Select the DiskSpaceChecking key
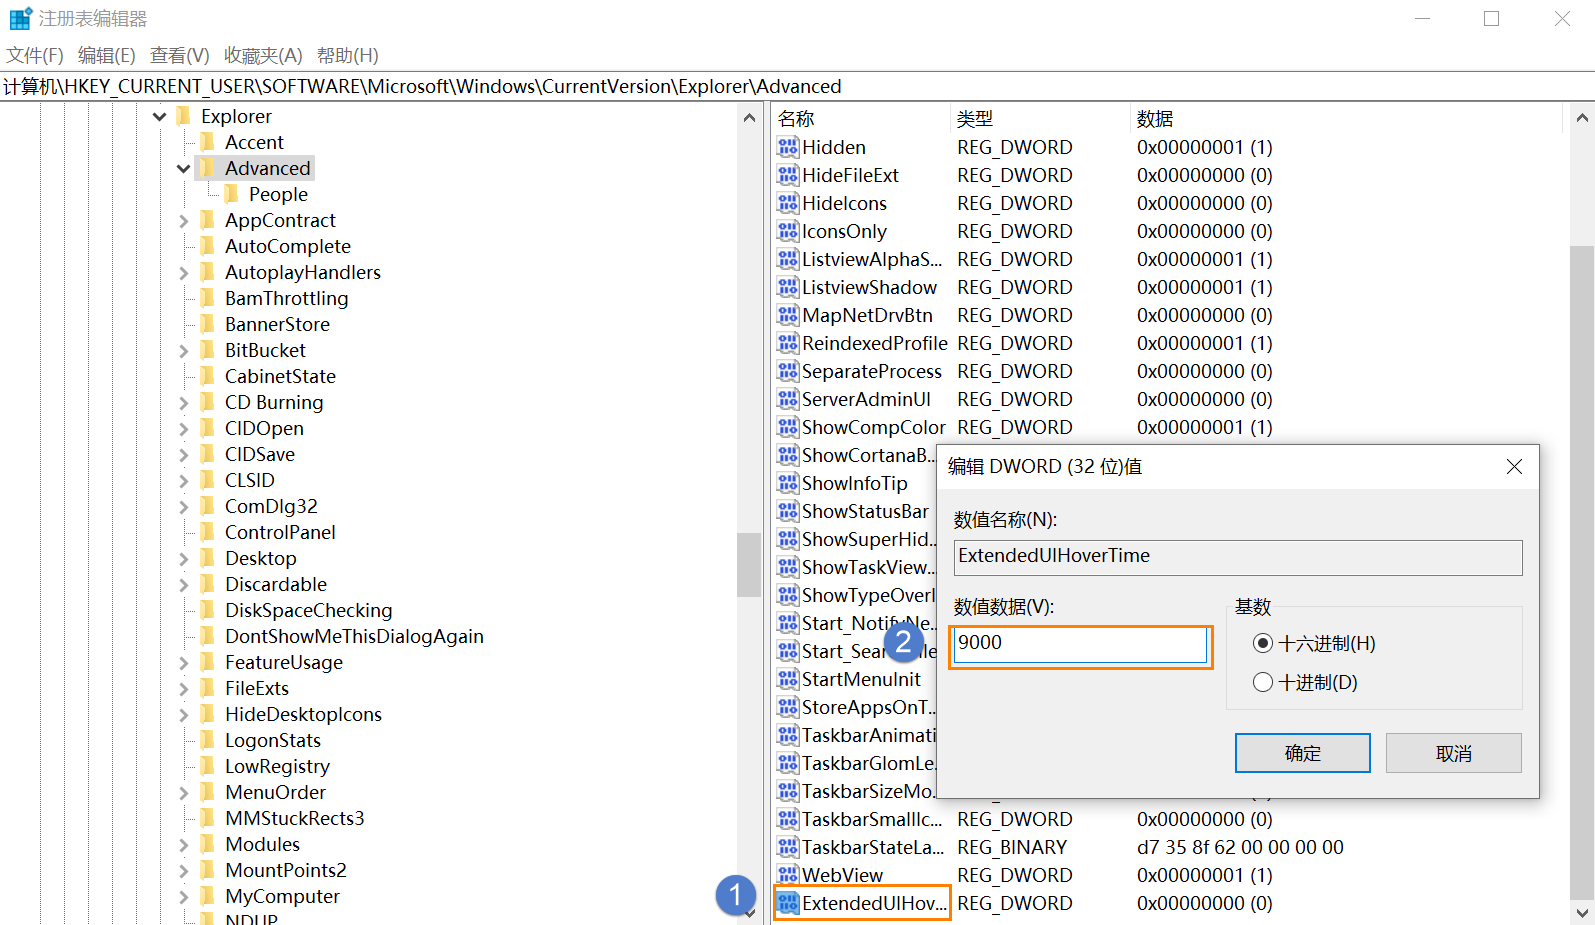1595x925 pixels. click(x=308, y=611)
